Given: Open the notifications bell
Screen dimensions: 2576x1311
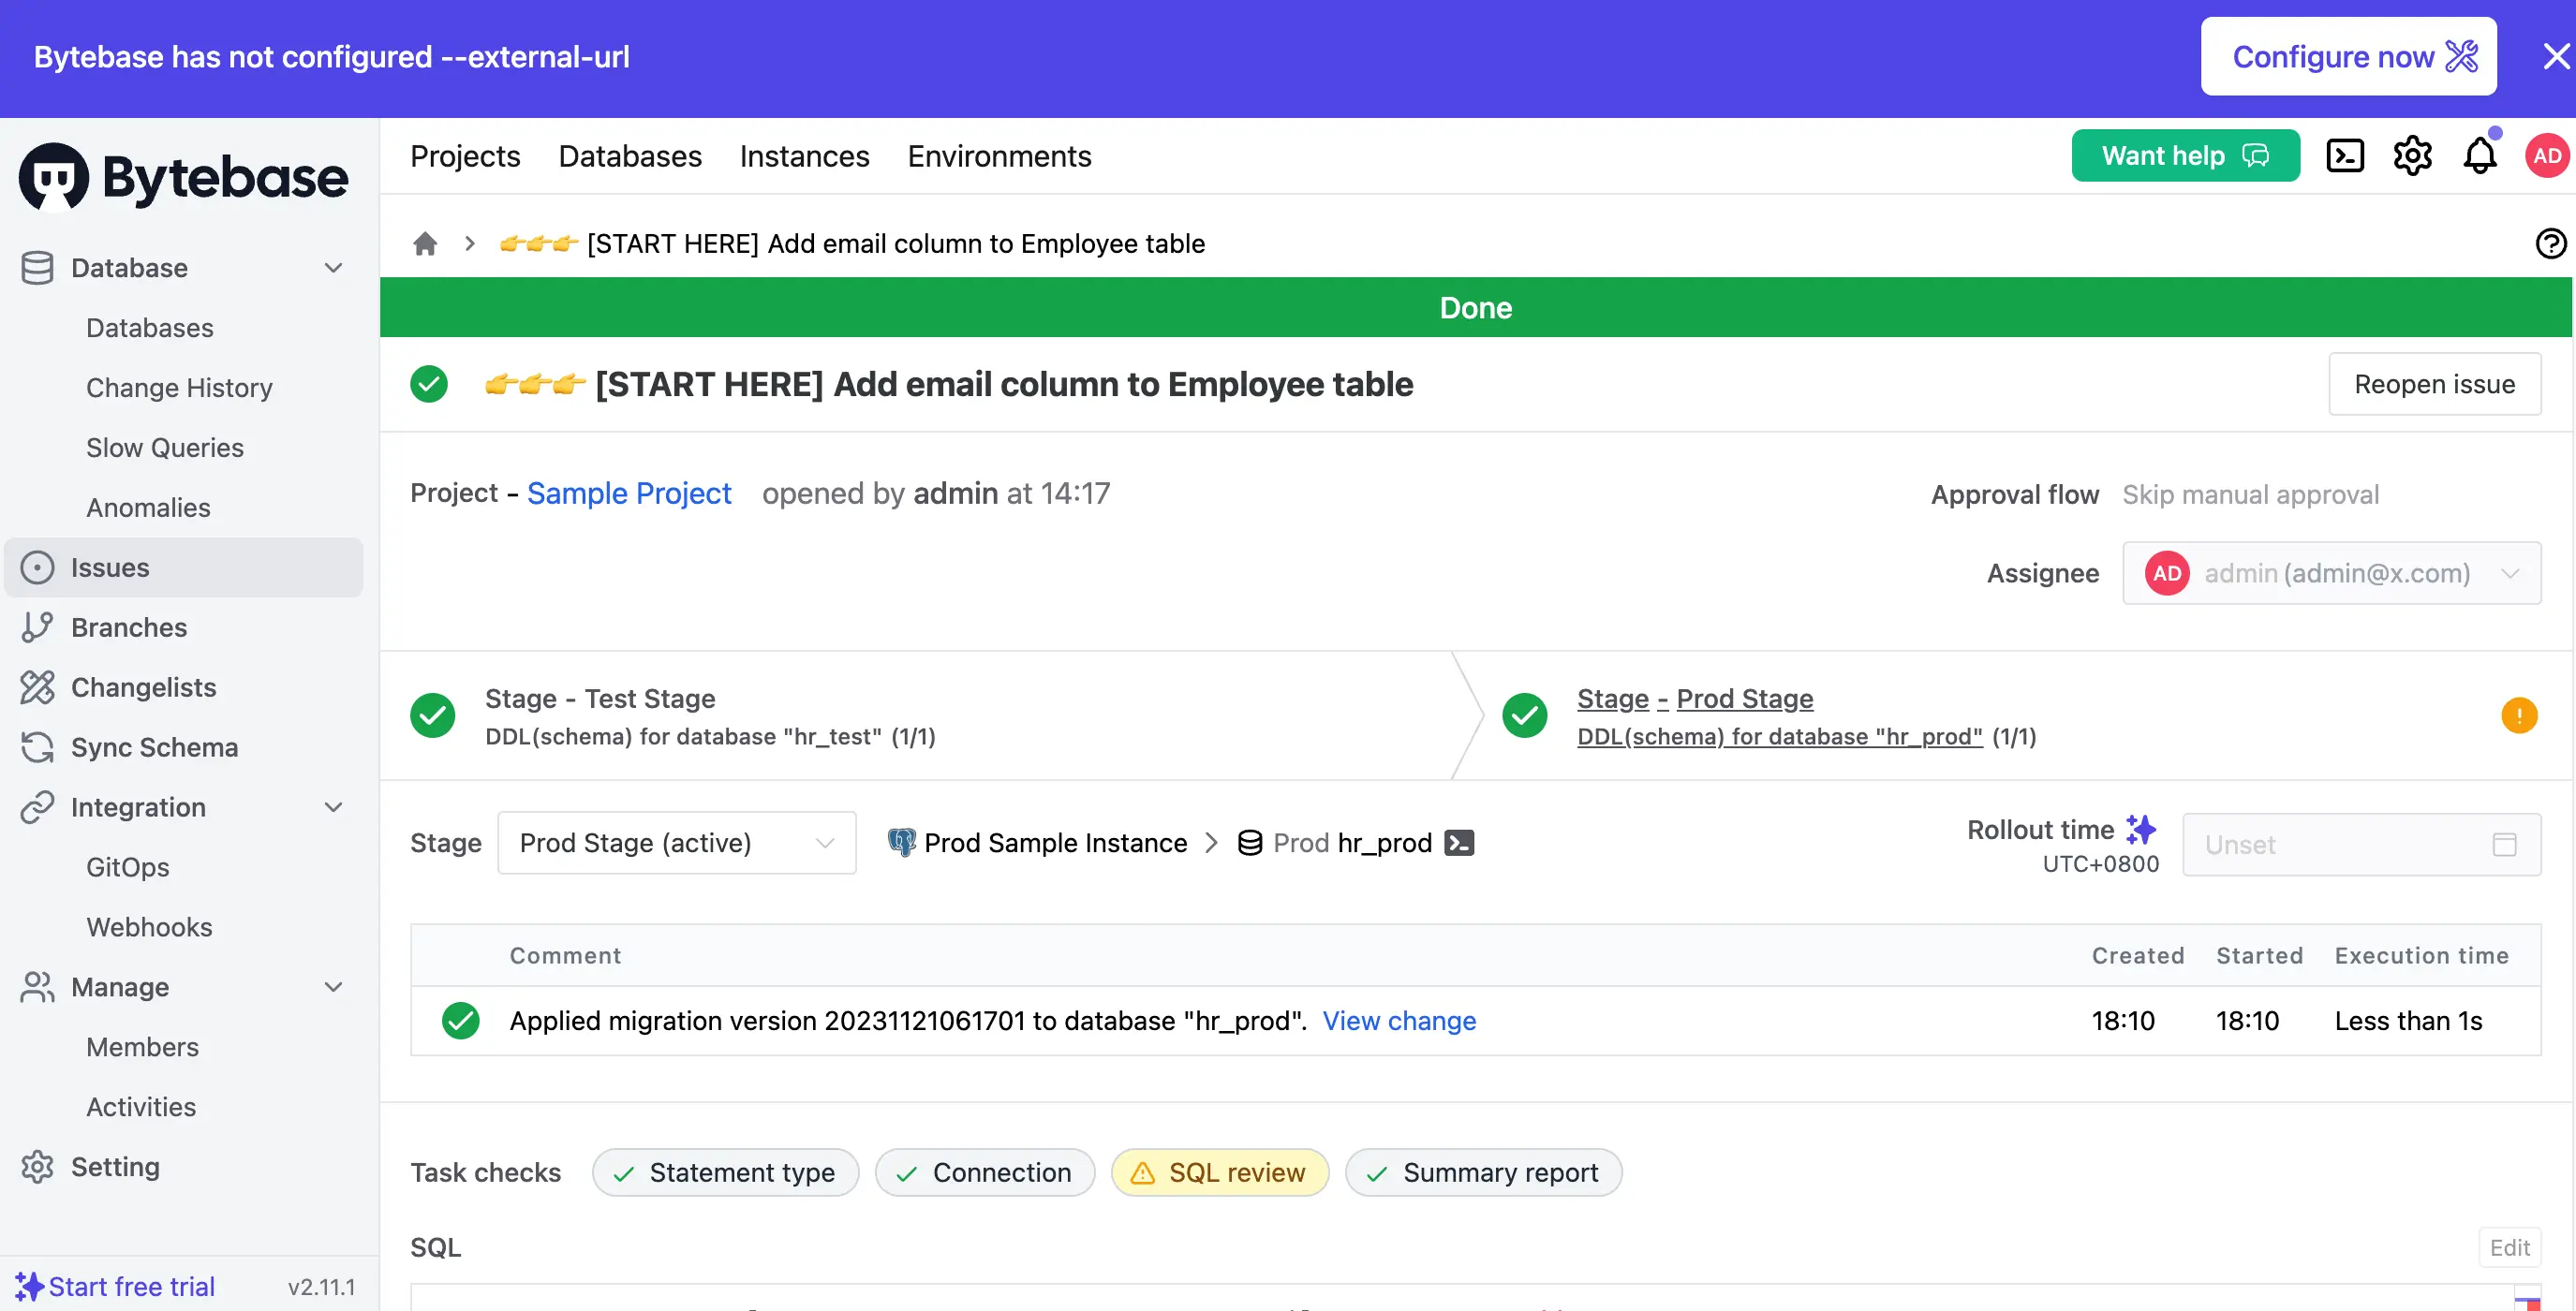Looking at the screenshot, I should (2479, 155).
